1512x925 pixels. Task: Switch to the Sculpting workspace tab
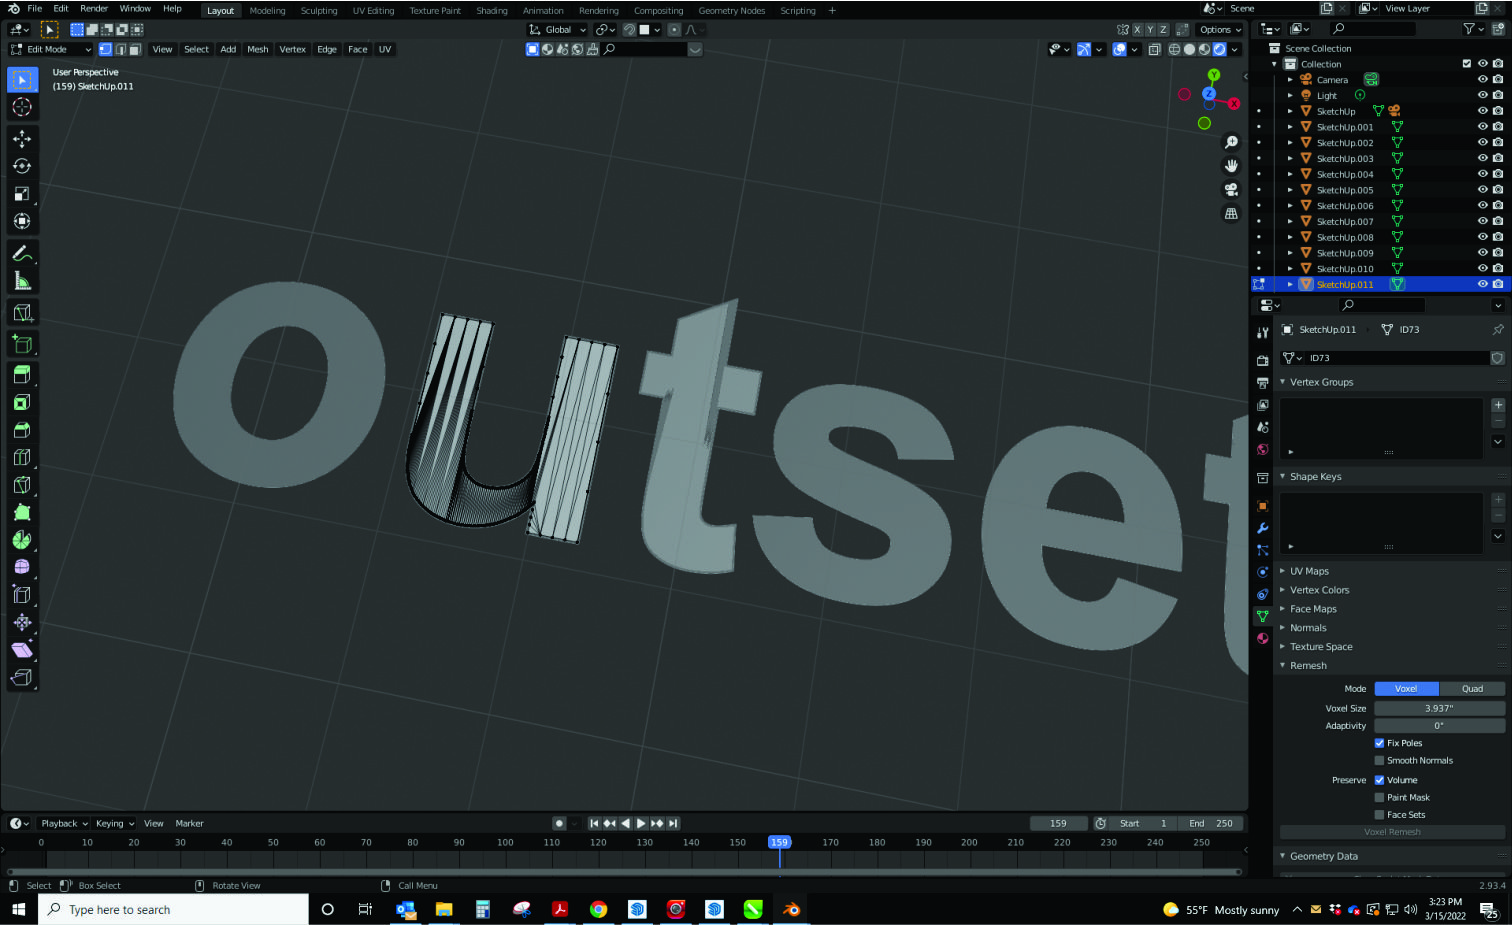pos(319,11)
